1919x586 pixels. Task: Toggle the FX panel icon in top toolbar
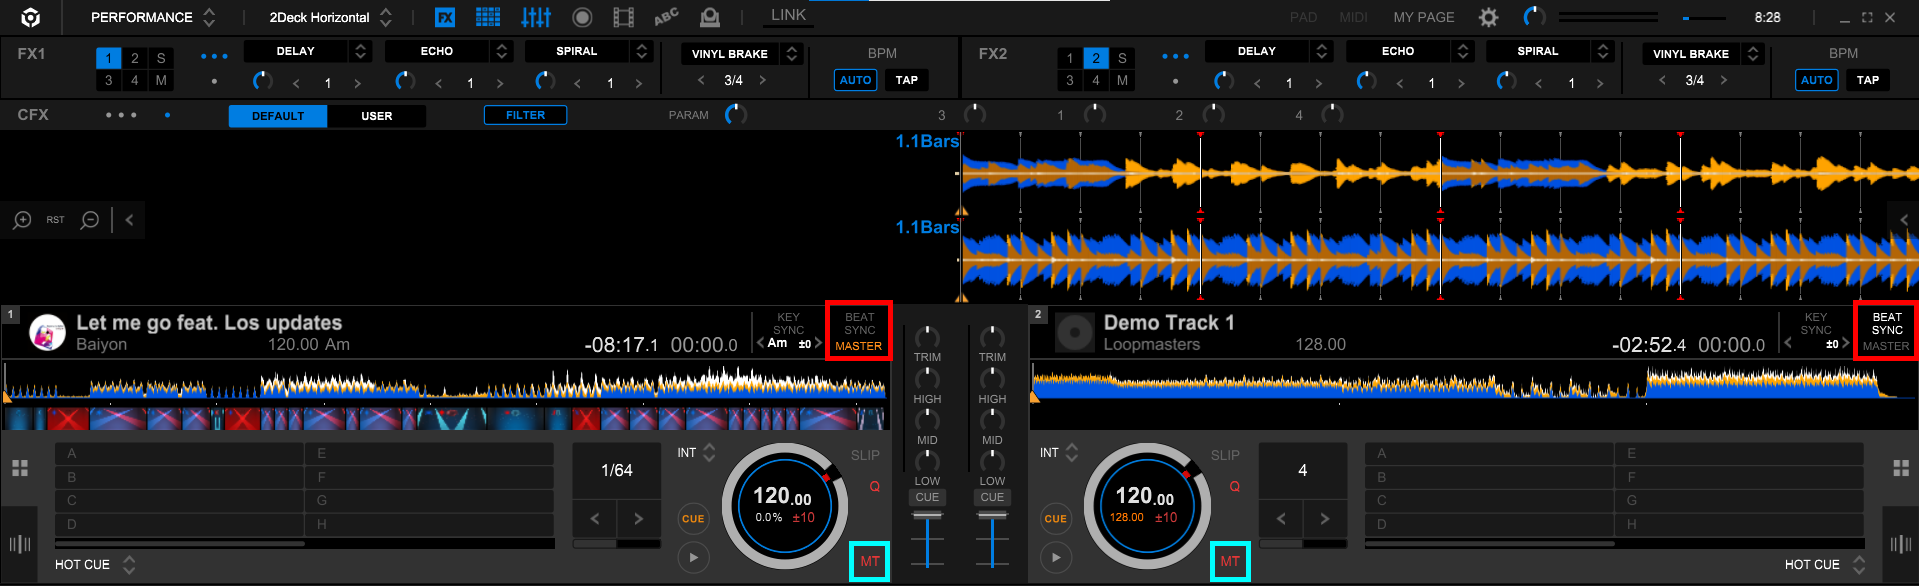[445, 17]
